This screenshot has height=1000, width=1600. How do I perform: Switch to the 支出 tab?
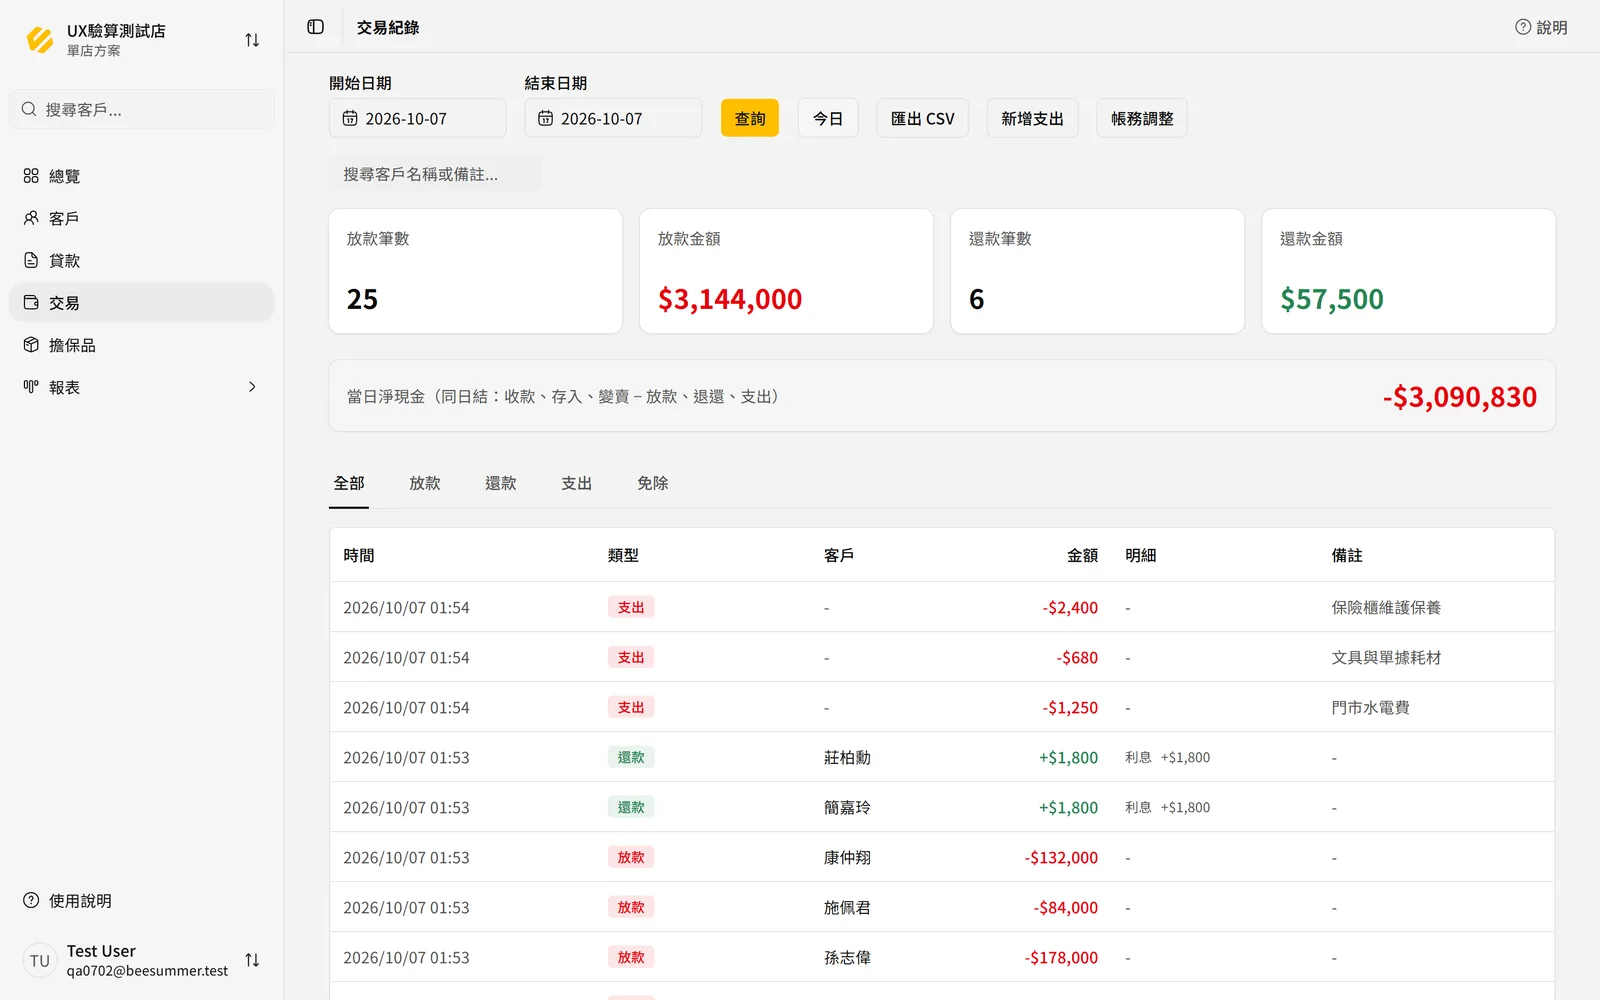[577, 484]
